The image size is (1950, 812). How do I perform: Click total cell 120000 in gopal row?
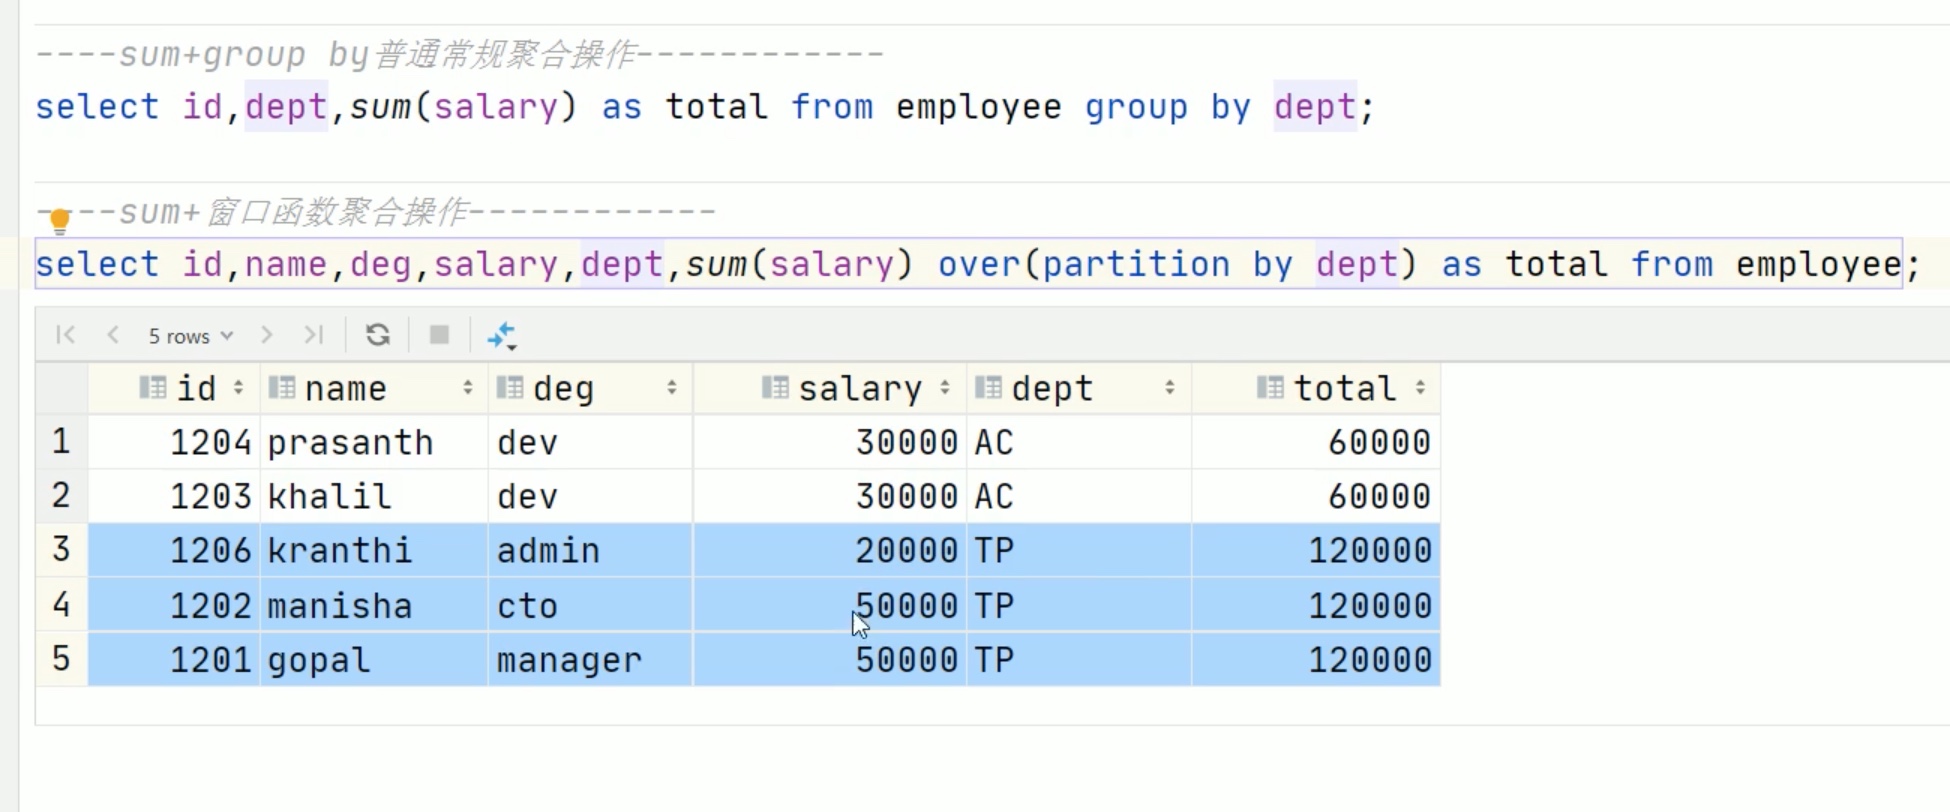[x=1316, y=659]
